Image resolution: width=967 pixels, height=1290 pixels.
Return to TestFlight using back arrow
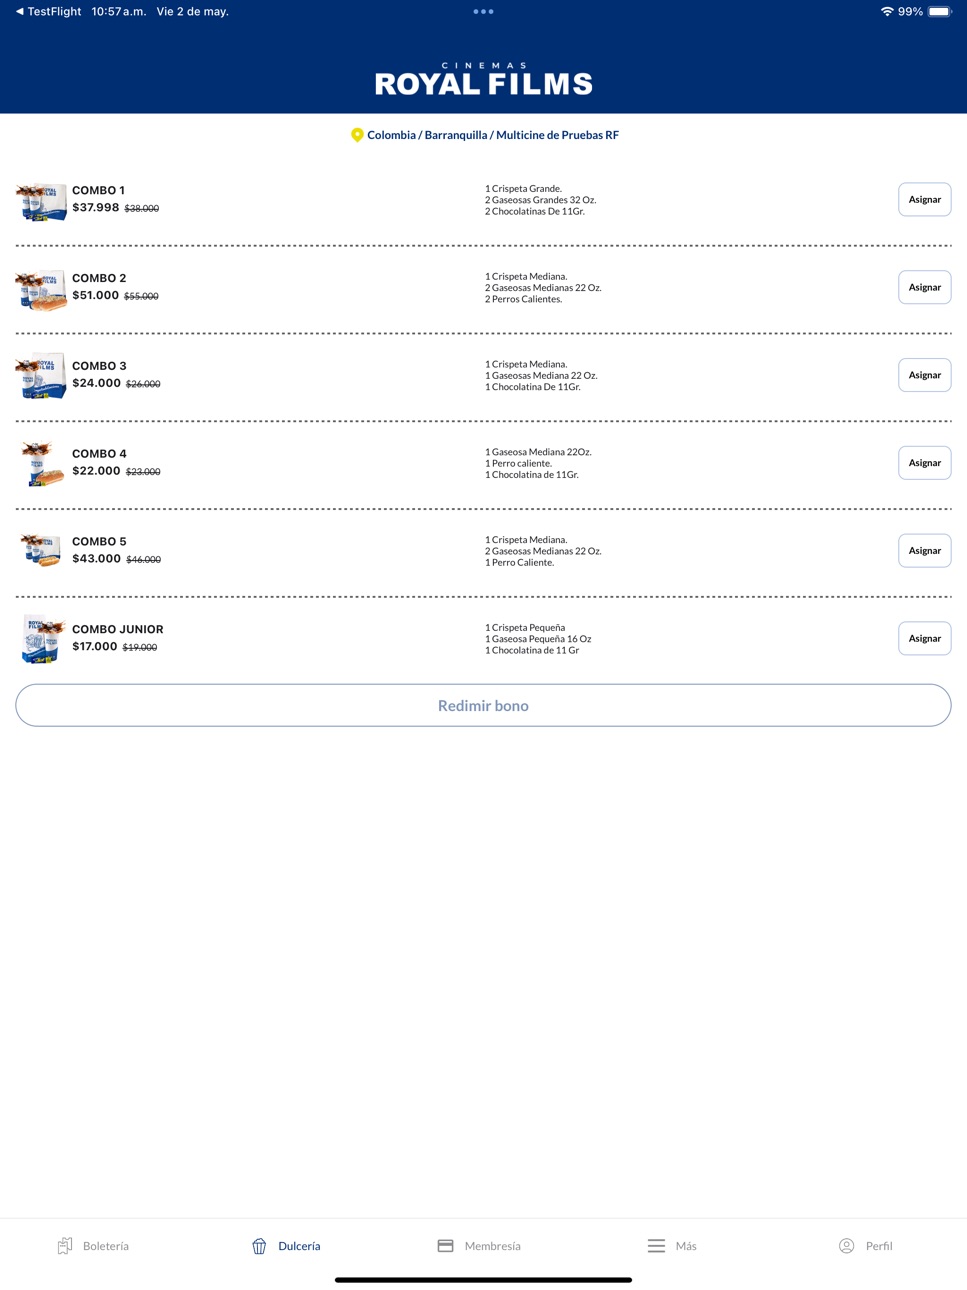coord(19,12)
